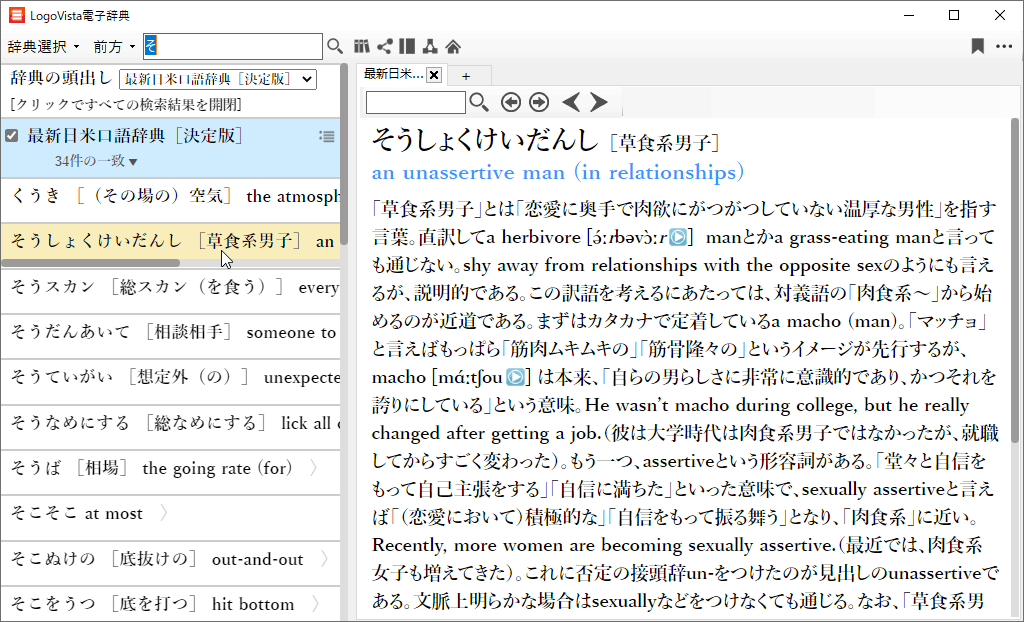Open the 前方 search mode dropdown
Screen dimensions: 1024x622
(x=114, y=47)
